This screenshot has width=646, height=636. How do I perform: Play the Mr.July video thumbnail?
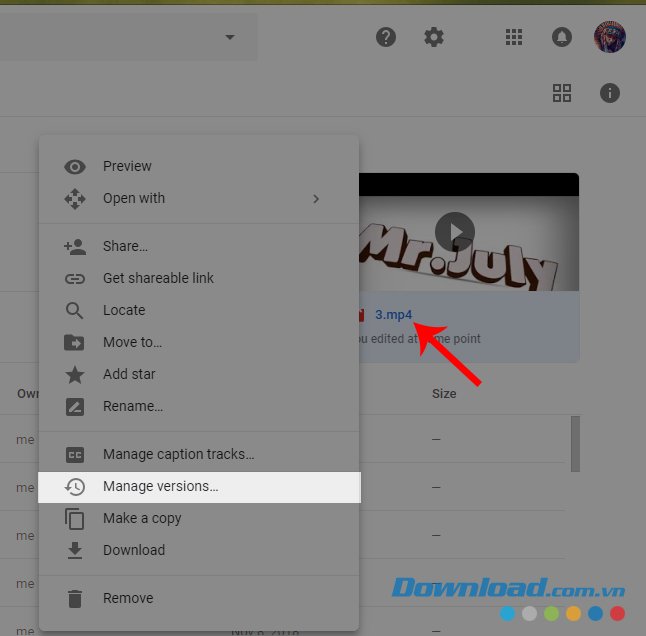click(x=455, y=232)
